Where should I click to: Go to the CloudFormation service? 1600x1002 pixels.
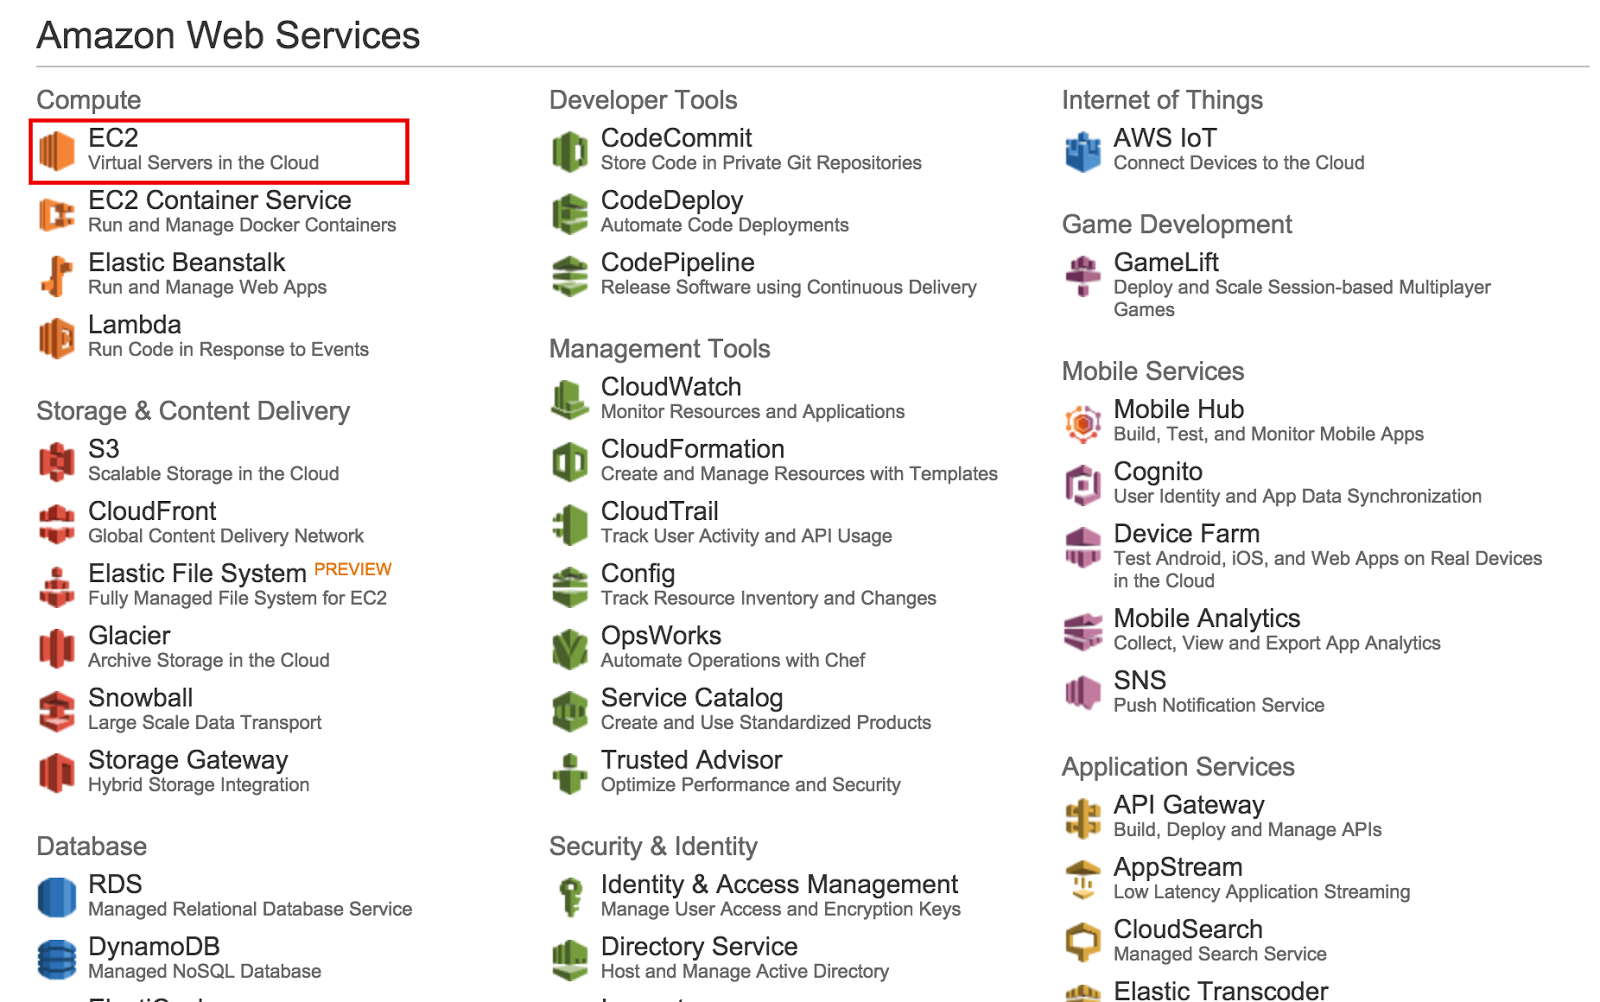(692, 449)
